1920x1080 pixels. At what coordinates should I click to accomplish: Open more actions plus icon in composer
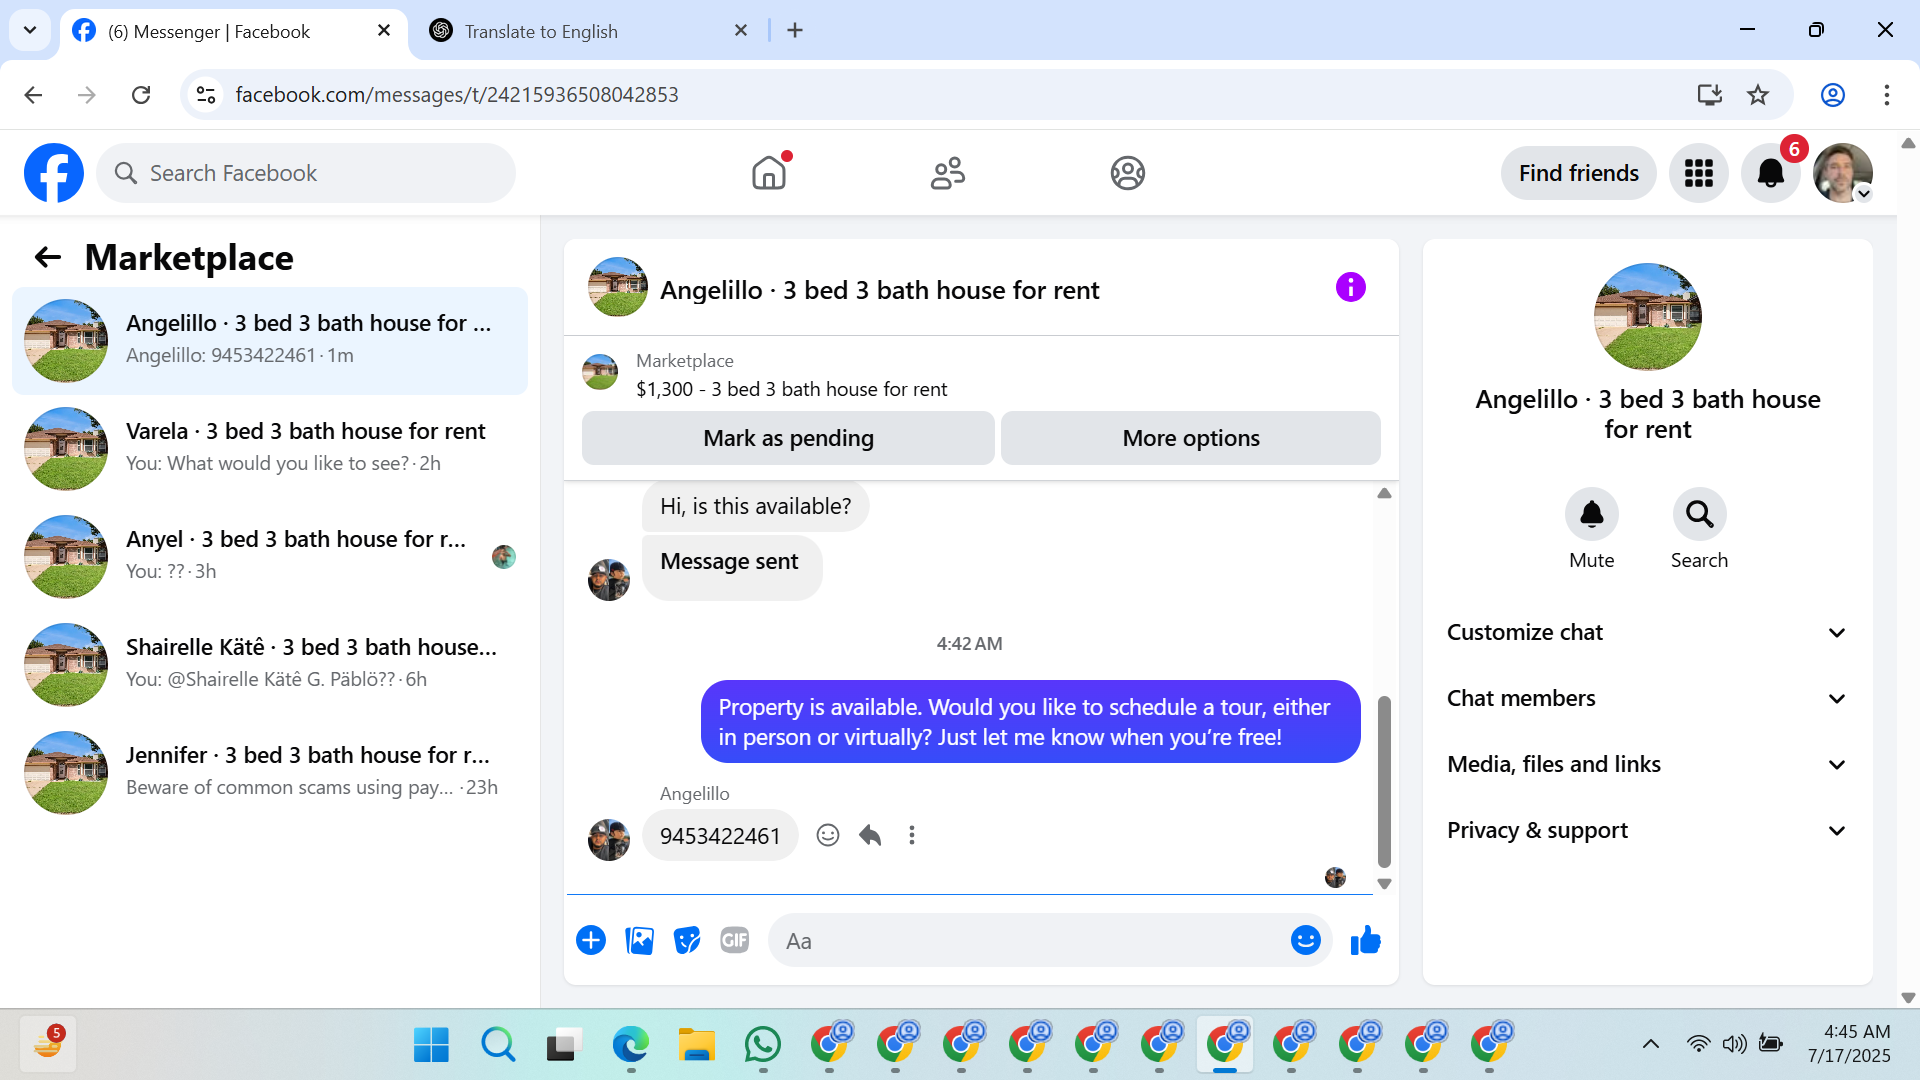[x=591, y=941]
